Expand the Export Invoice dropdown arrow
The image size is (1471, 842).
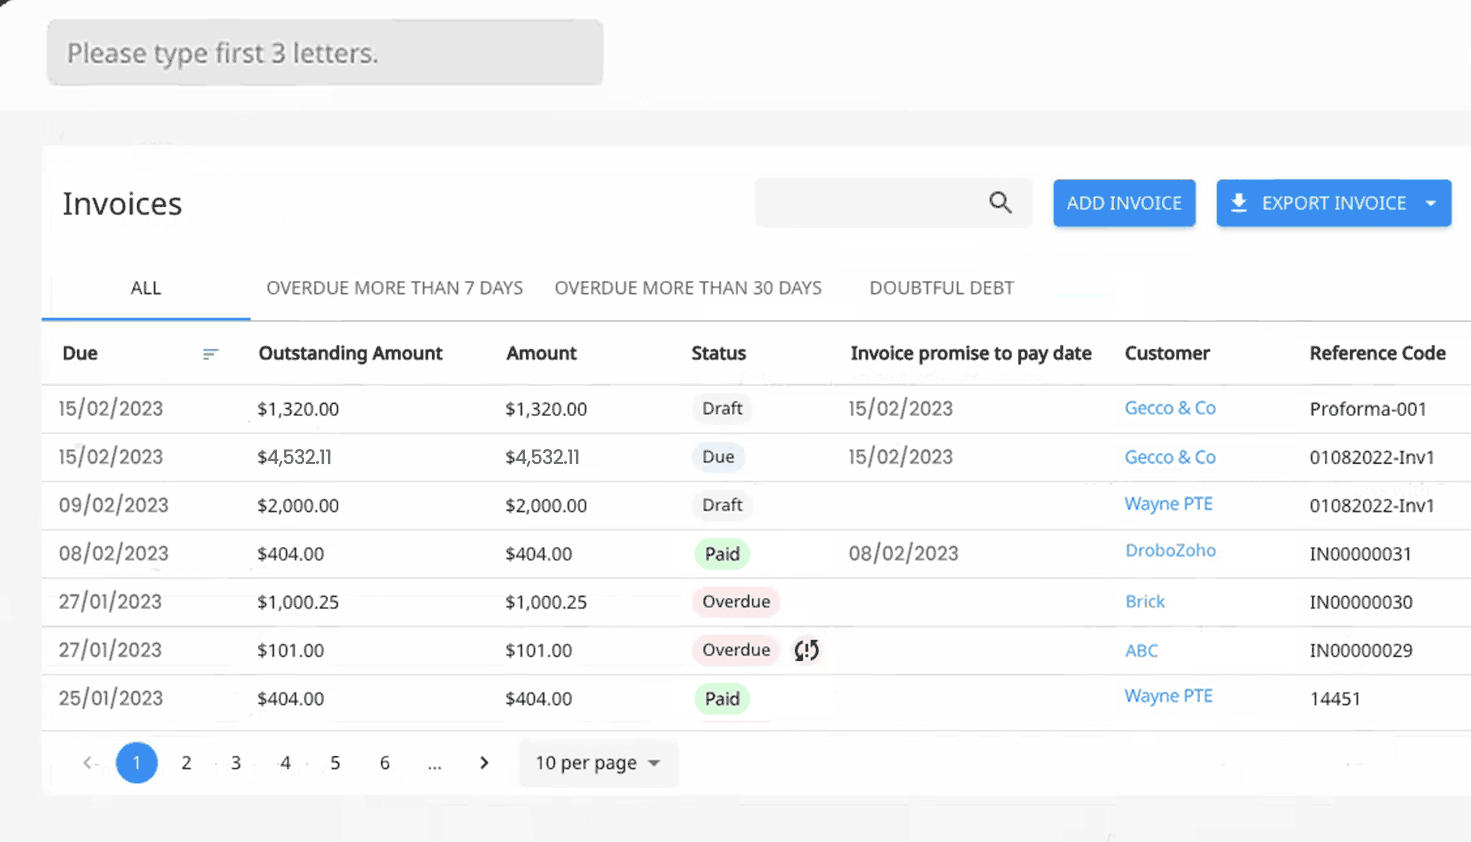[1431, 203]
